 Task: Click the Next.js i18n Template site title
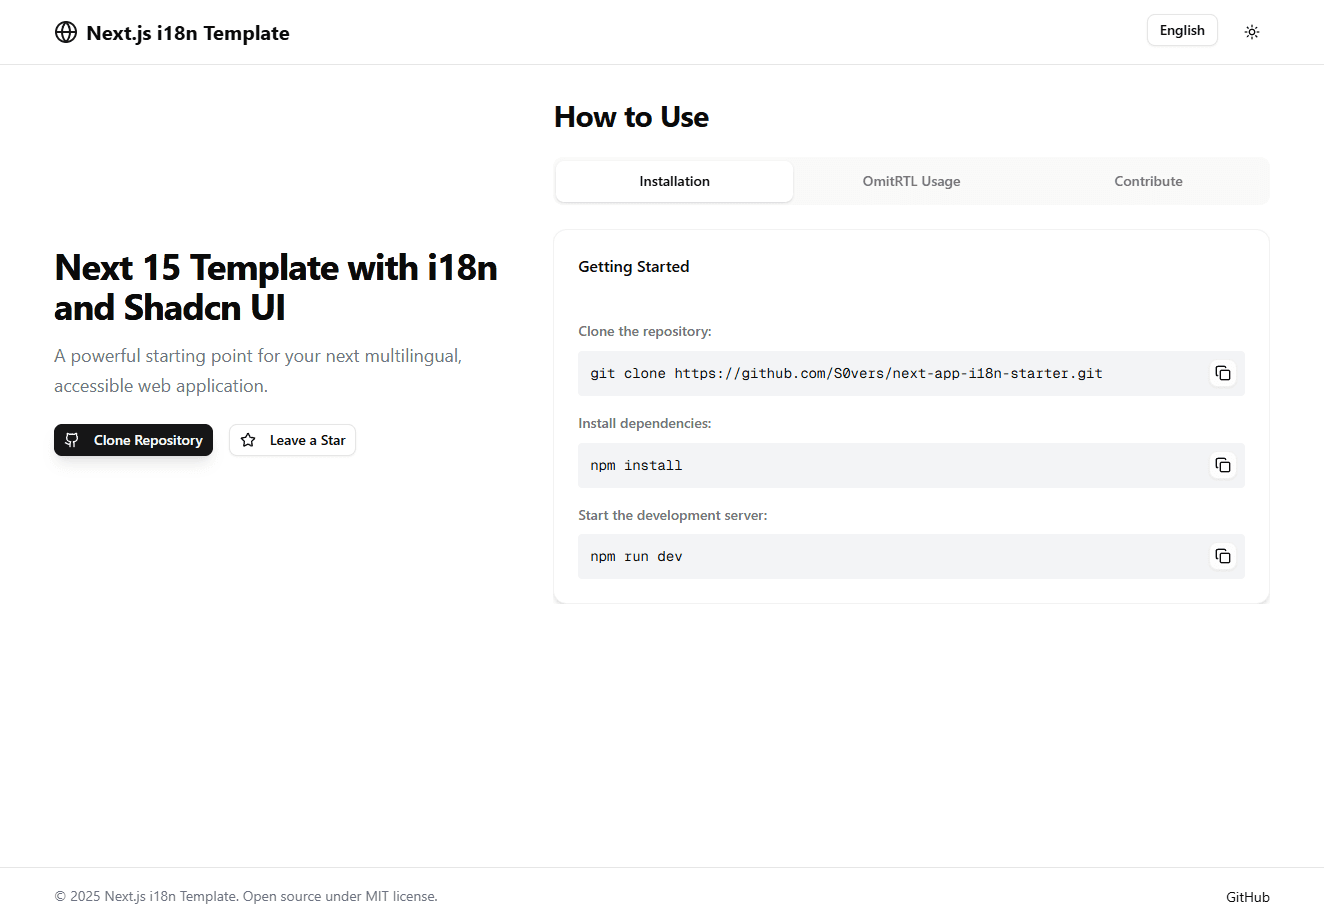(x=187, y=32)
